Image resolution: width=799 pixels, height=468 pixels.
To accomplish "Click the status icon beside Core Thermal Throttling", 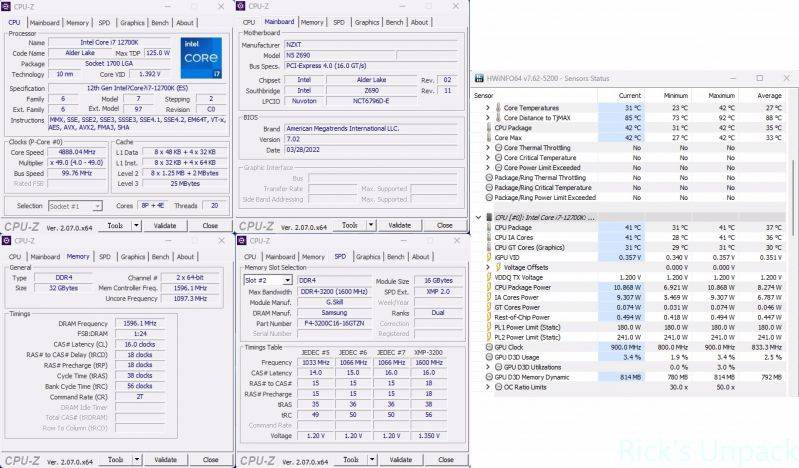I will (x=498, y=148).
